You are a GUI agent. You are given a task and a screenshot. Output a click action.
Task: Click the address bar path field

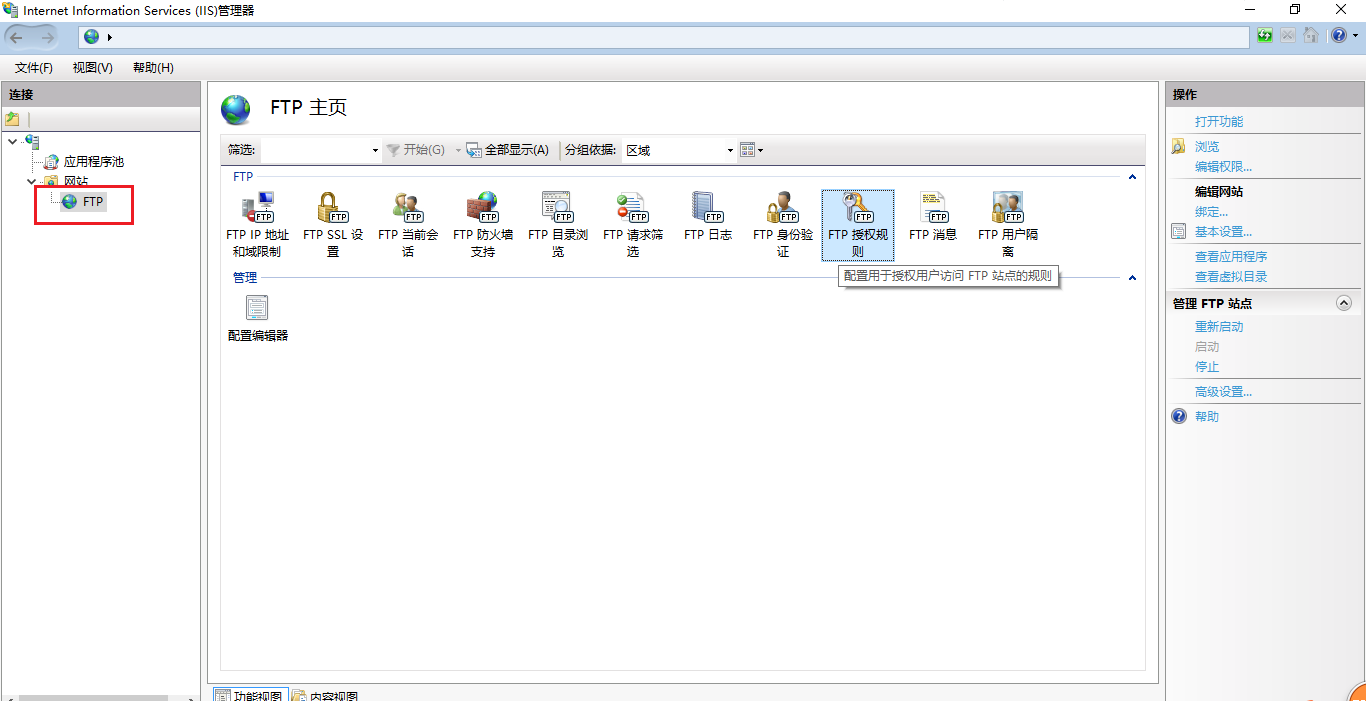(x=664, y=37)
